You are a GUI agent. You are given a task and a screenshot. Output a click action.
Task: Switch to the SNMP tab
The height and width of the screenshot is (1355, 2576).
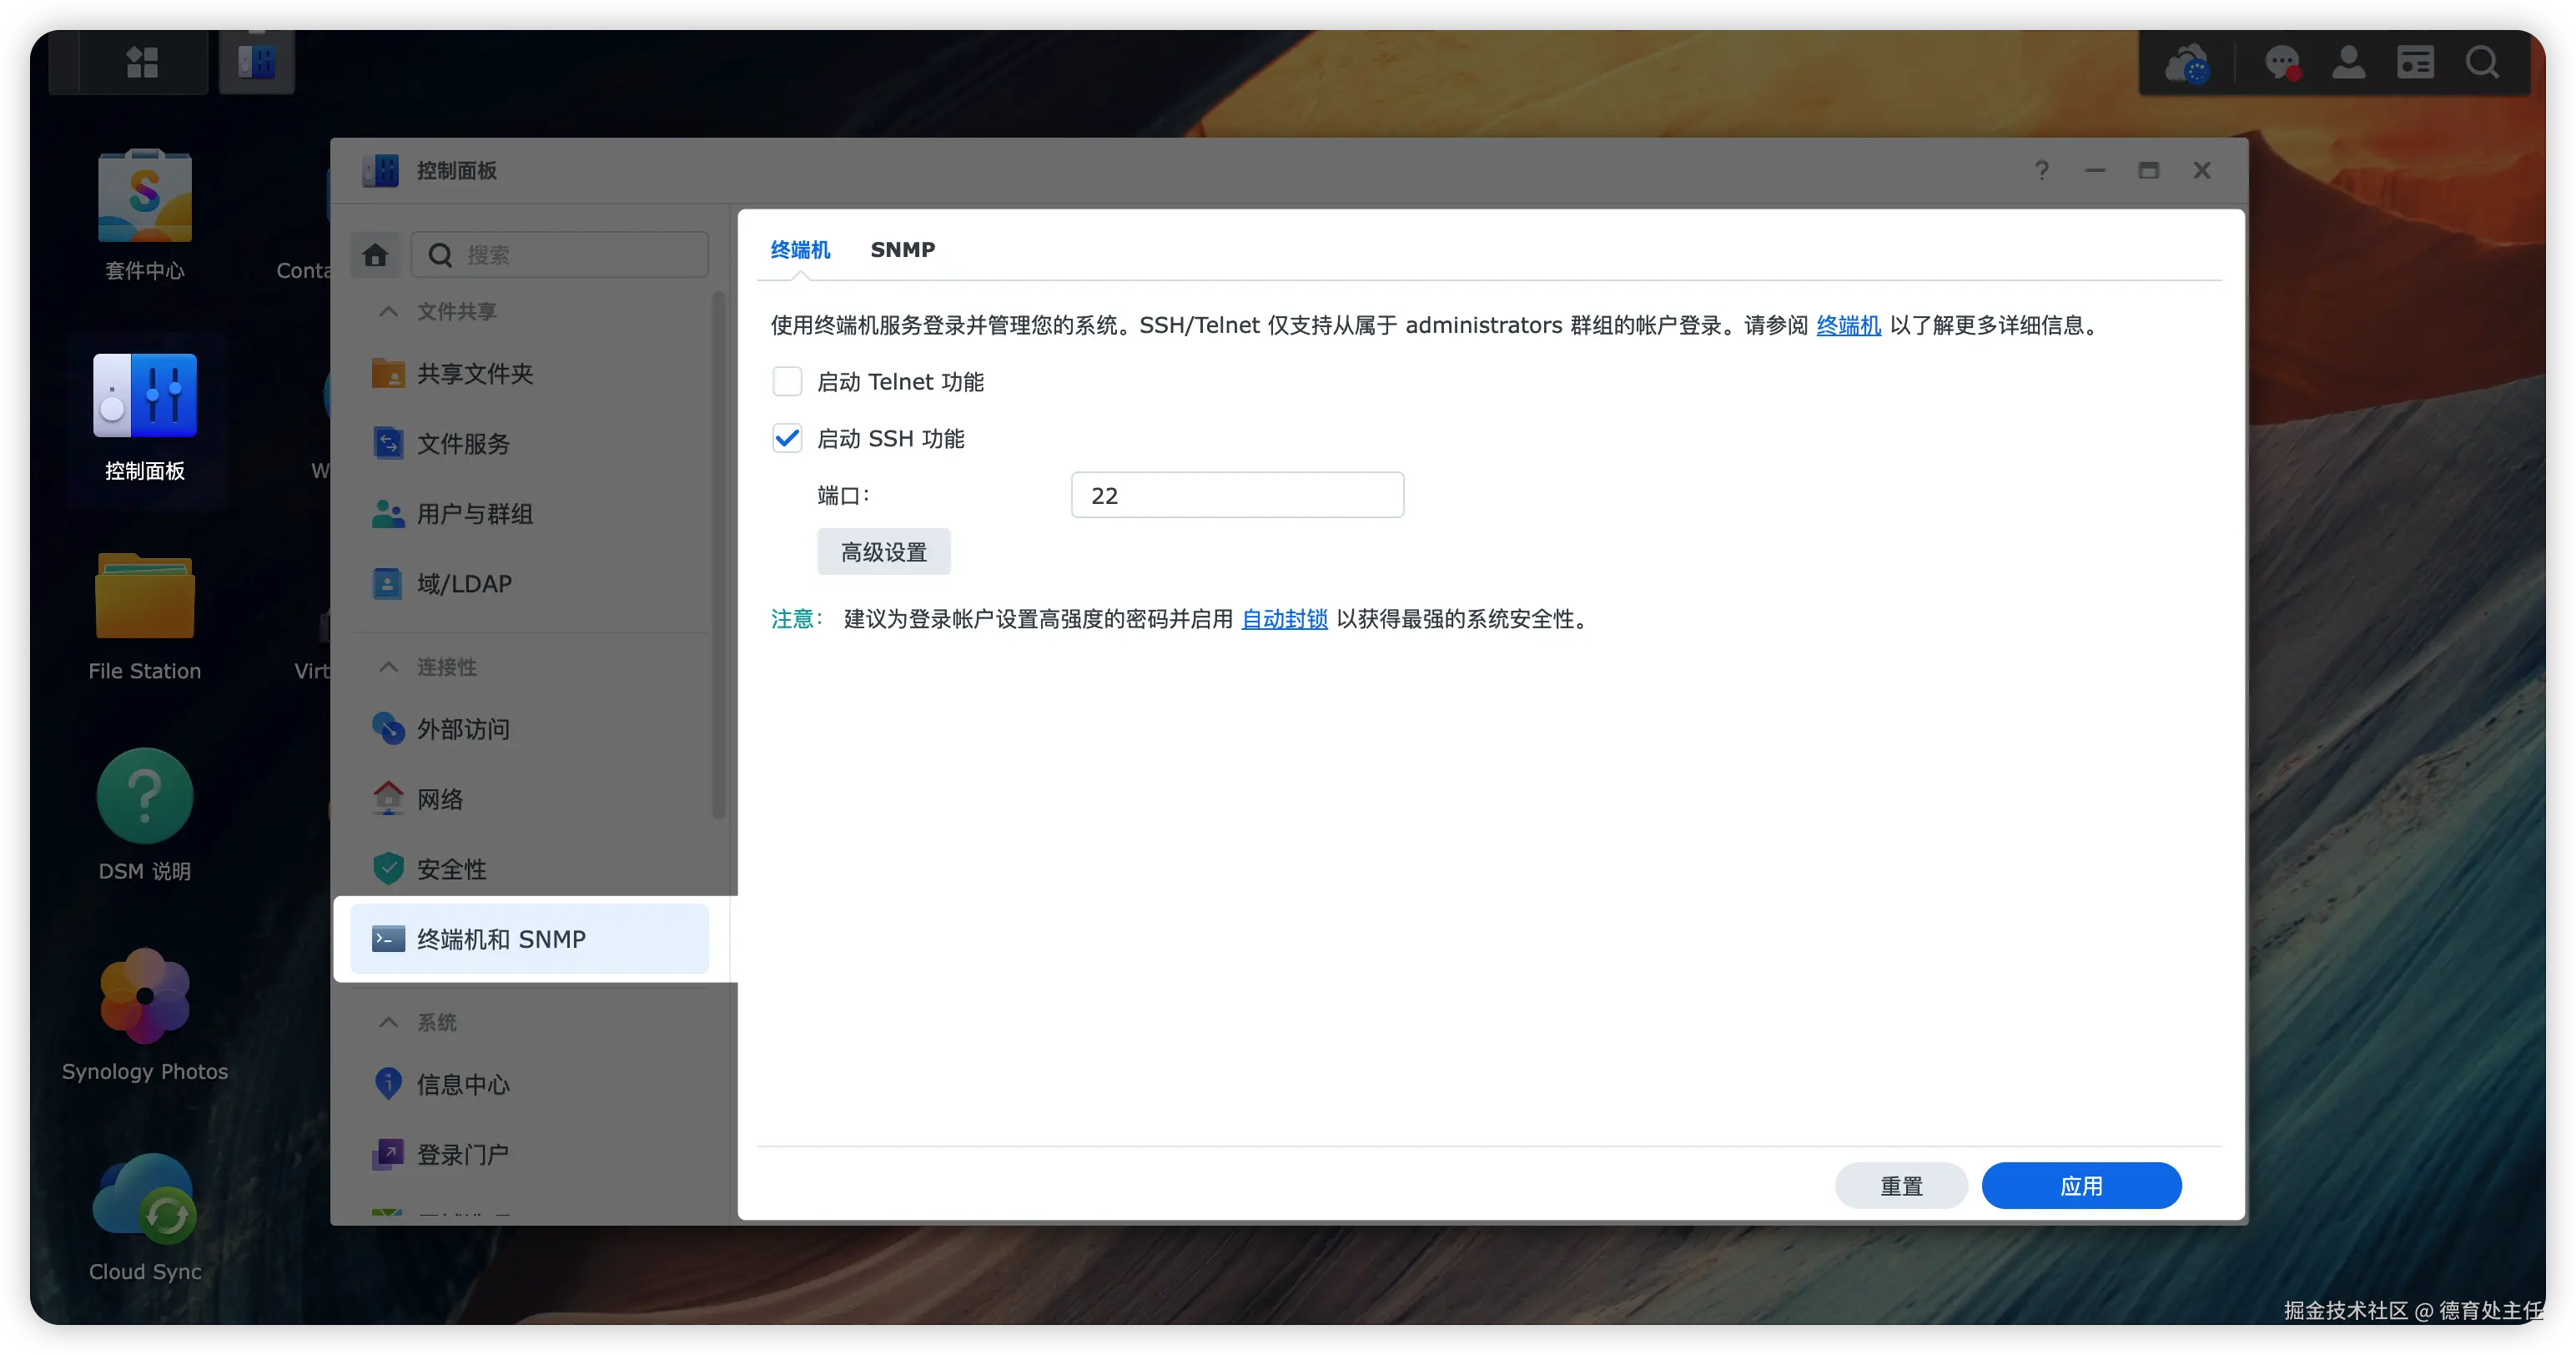903,250
